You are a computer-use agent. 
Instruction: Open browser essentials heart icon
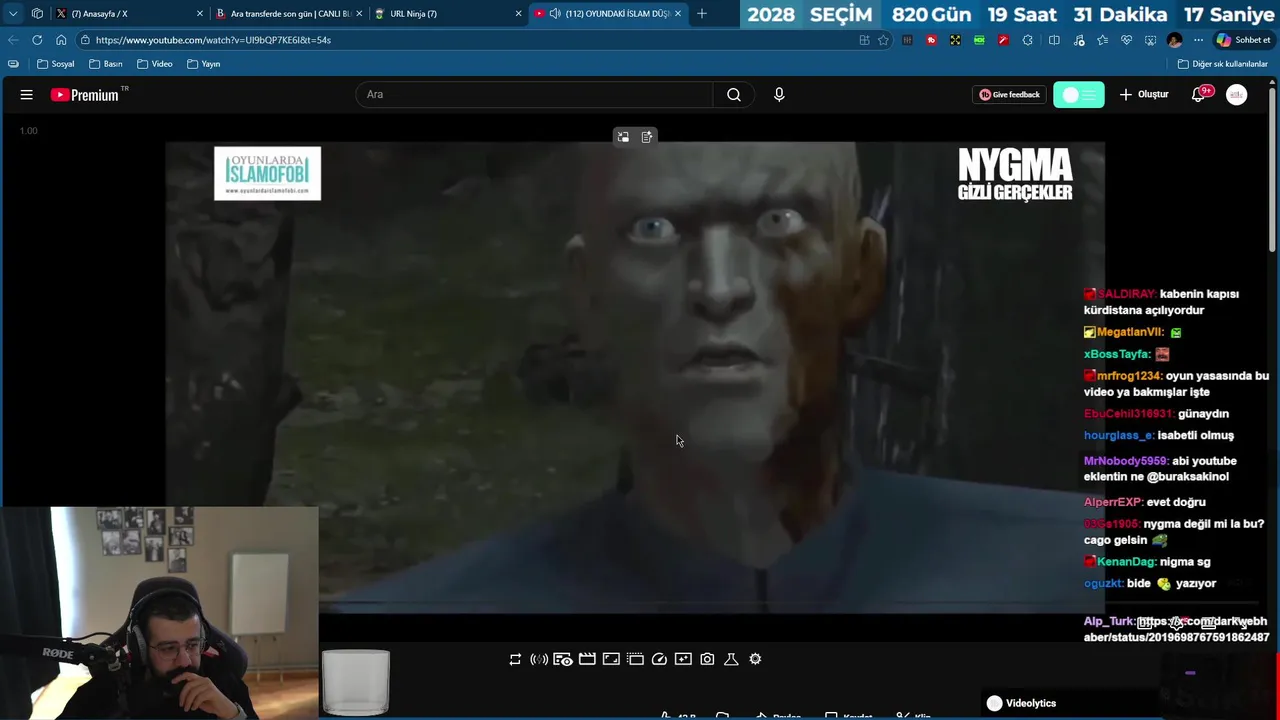(x=1126, y=40)
